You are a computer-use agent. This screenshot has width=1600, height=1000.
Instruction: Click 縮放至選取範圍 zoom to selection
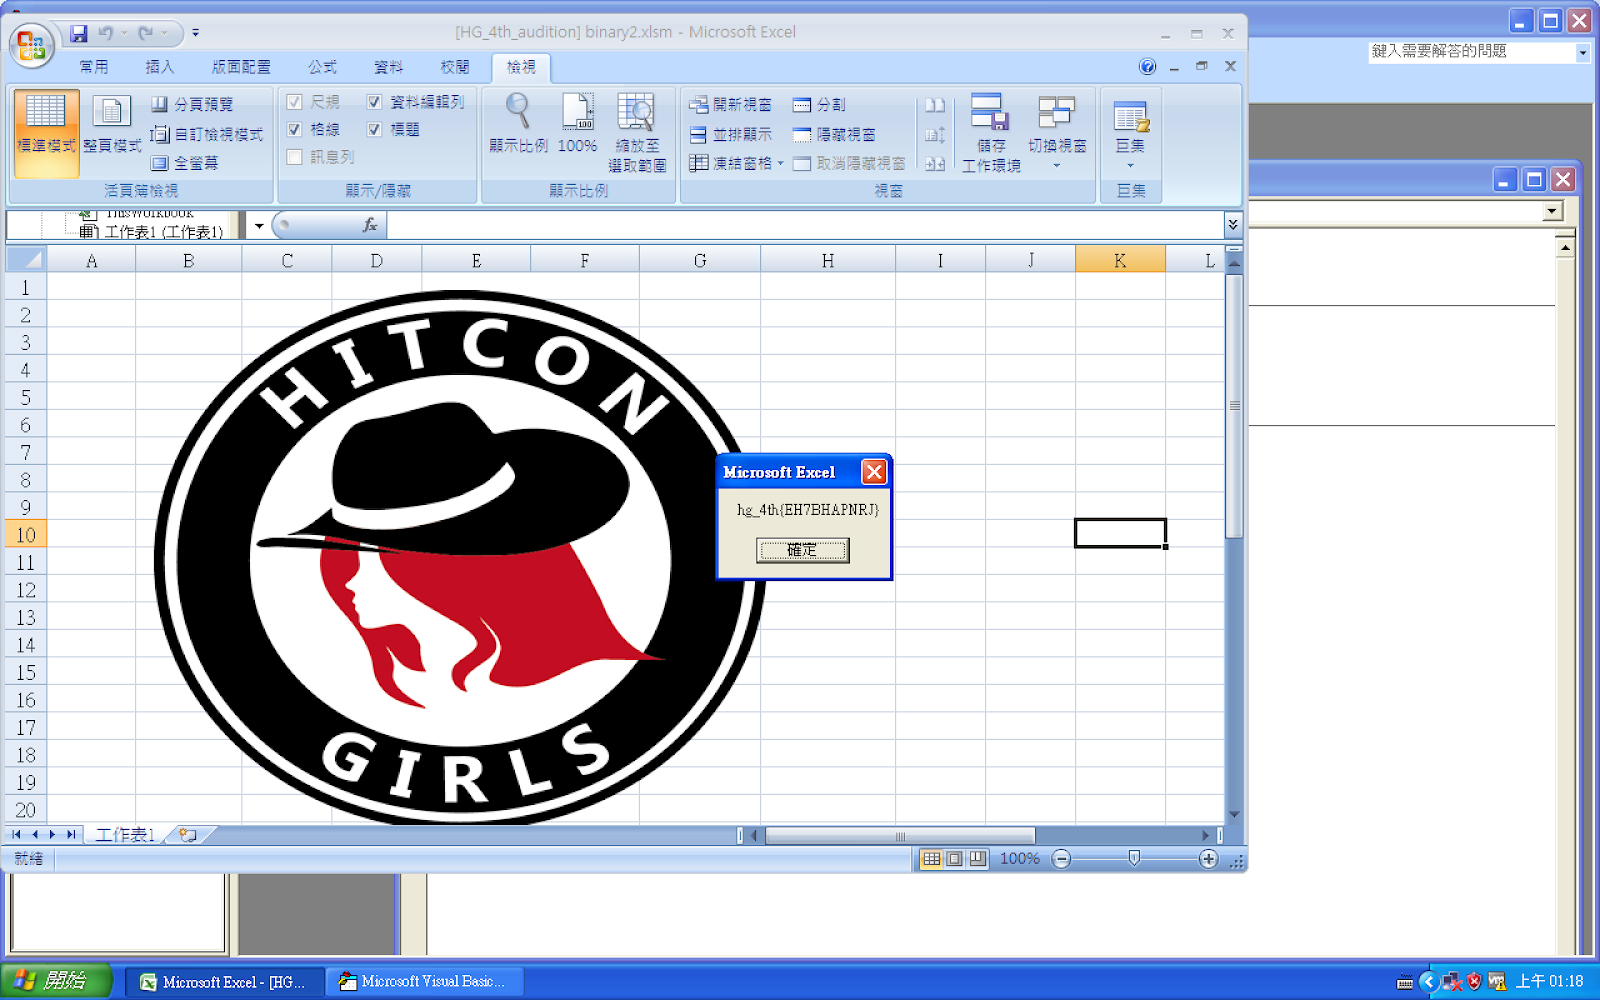637,133
